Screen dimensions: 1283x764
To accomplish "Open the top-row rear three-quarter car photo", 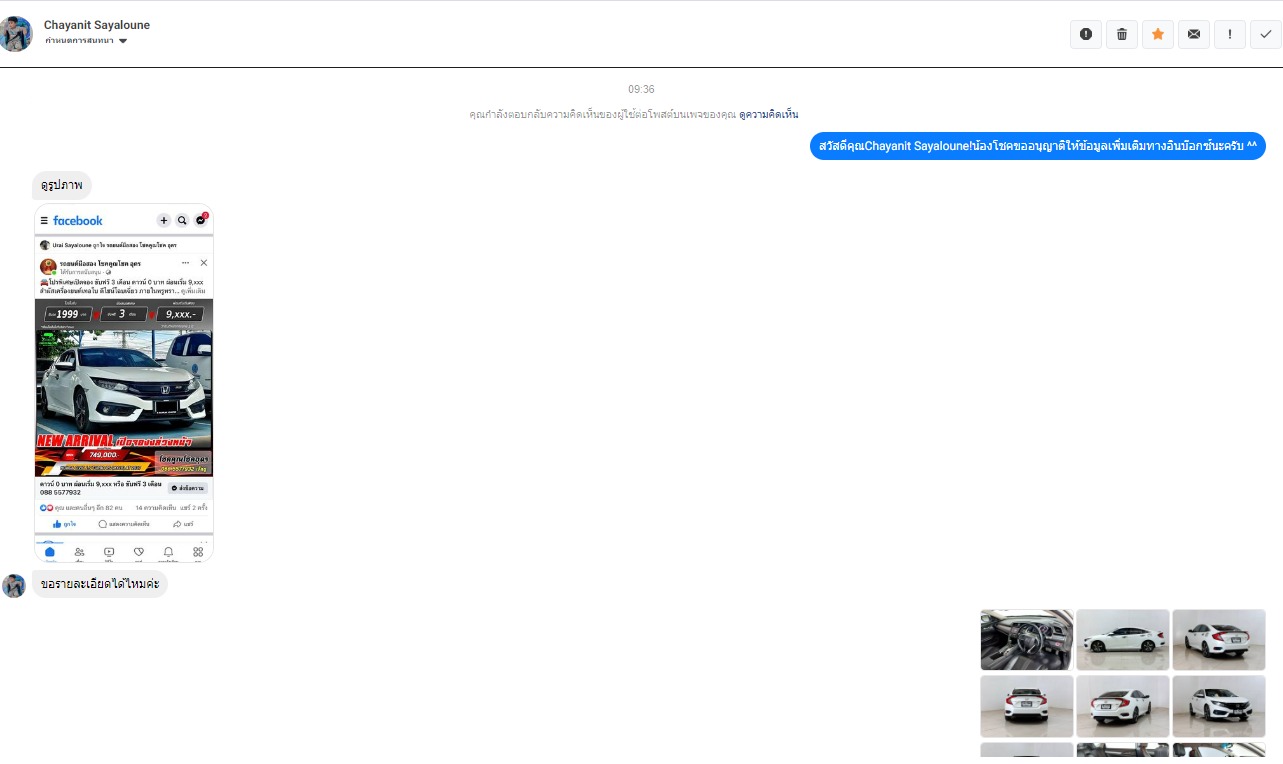I will (x=1219, y=640).
